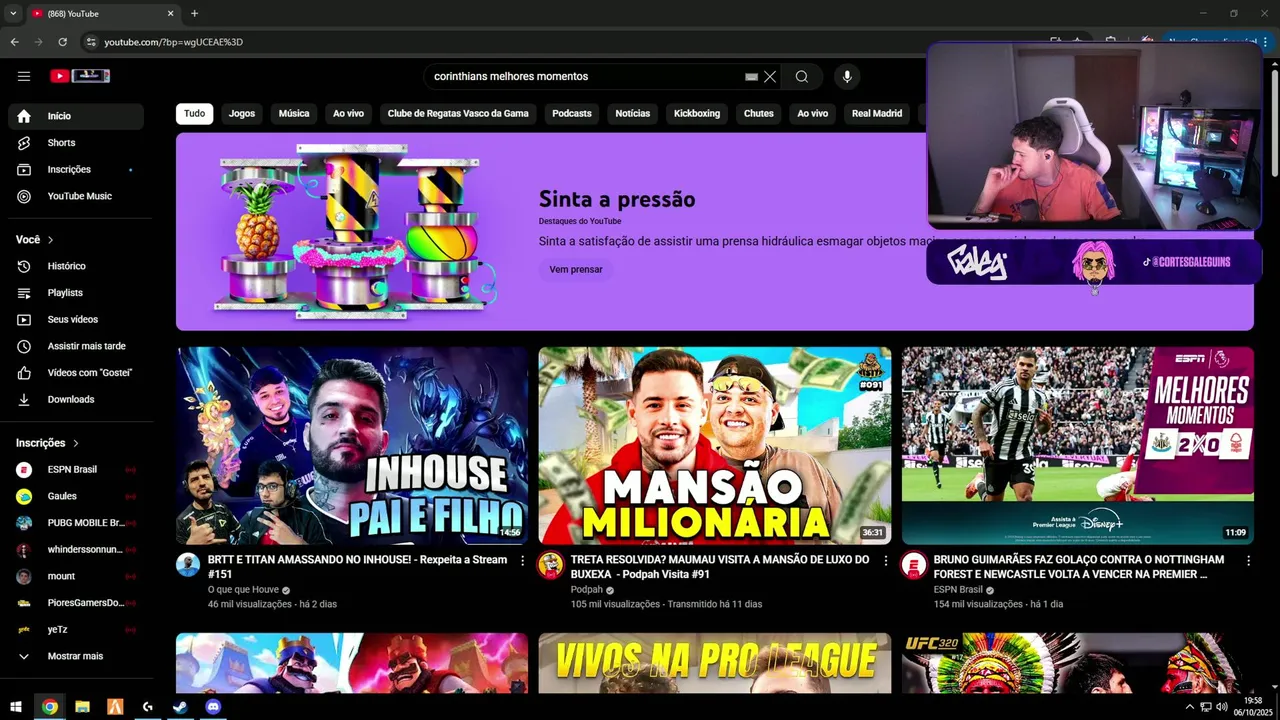Go back in the browser
Image resolution: width=1280 pixels, height=720 pixels.
point(14,42)
